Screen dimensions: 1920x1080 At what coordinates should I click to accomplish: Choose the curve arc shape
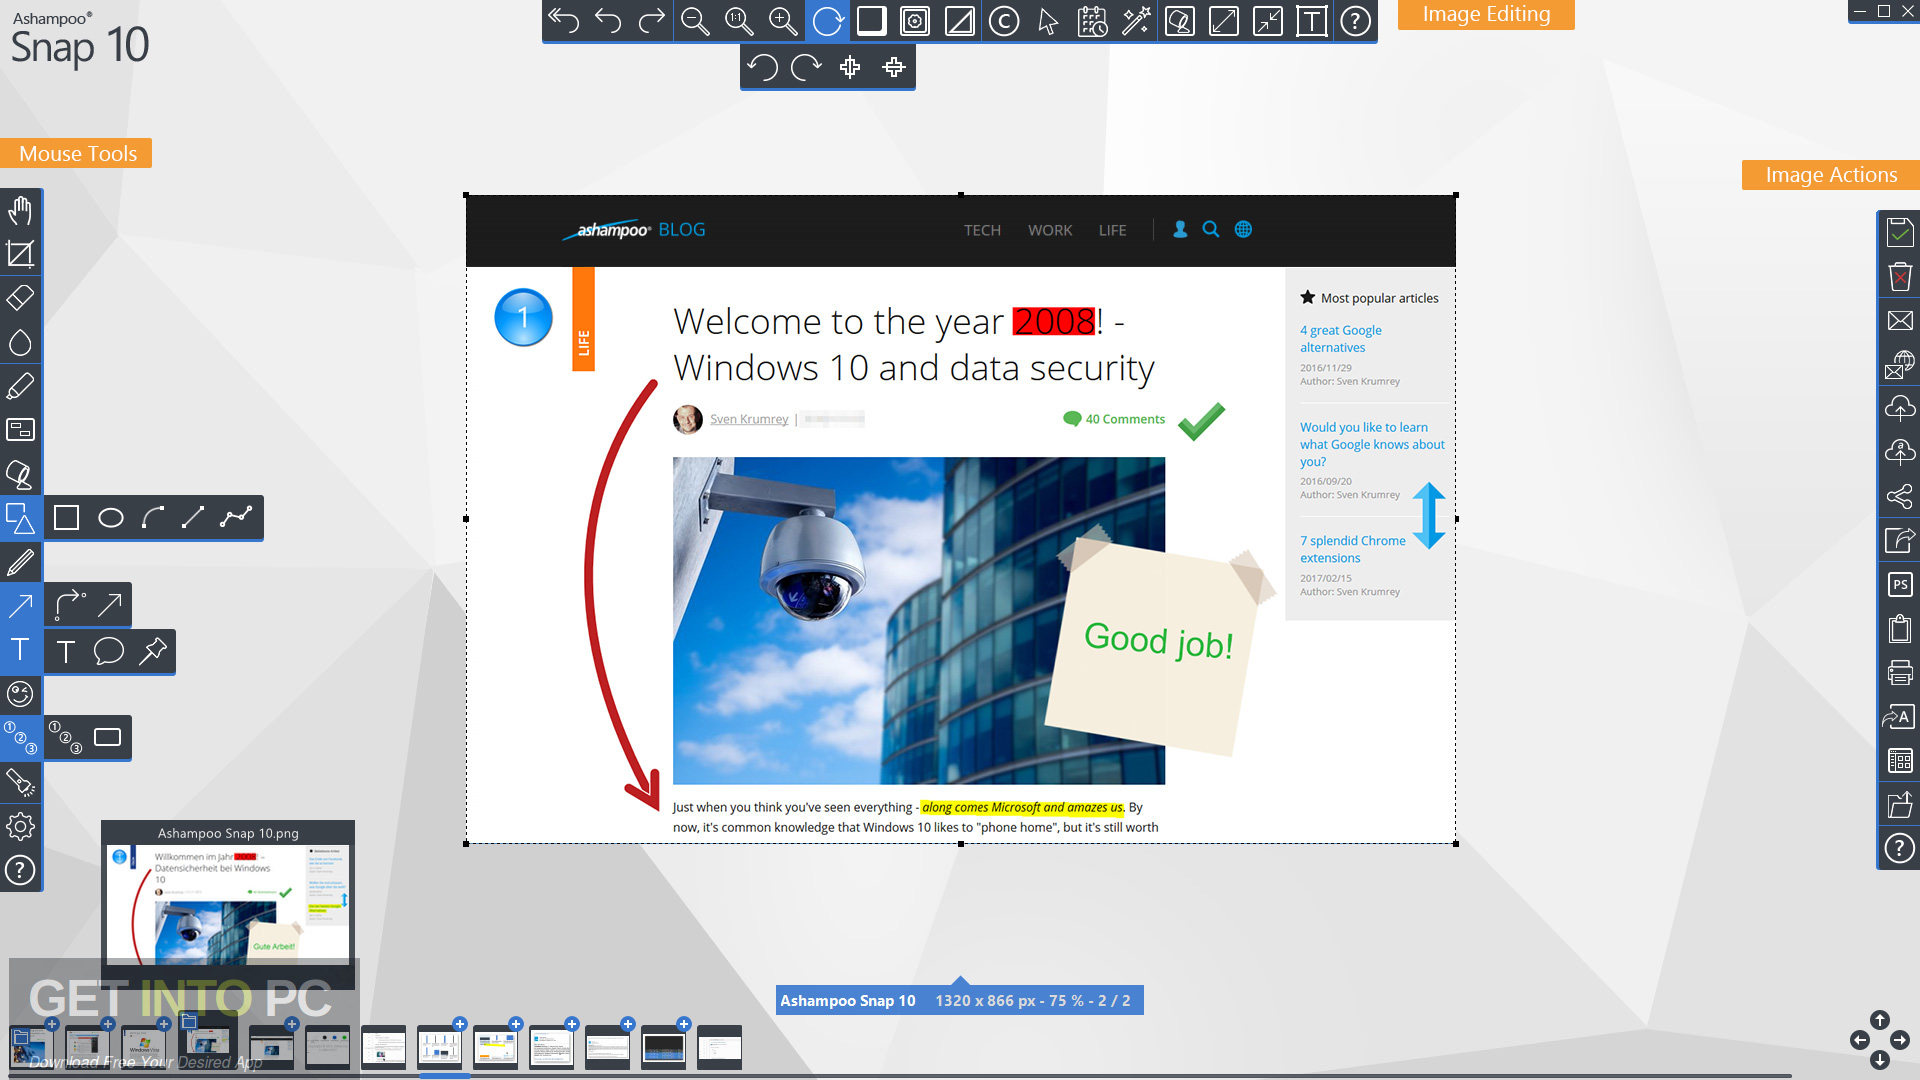pyautogui.click(x=152, y=518)
